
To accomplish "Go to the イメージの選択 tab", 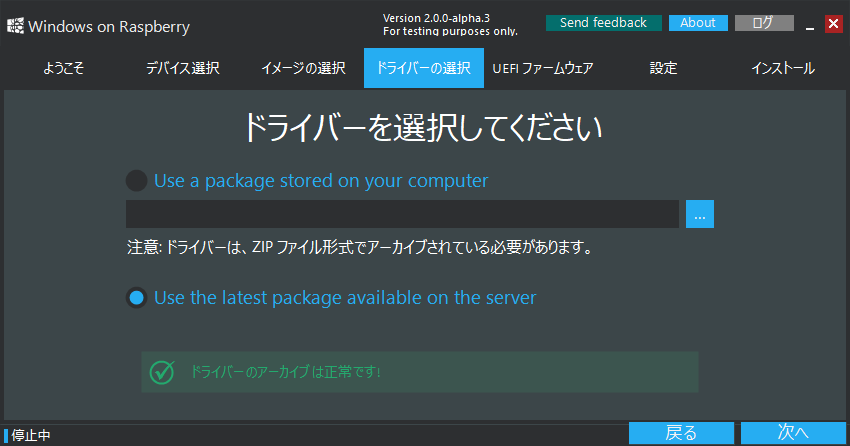I will click(x=304, y=68).
